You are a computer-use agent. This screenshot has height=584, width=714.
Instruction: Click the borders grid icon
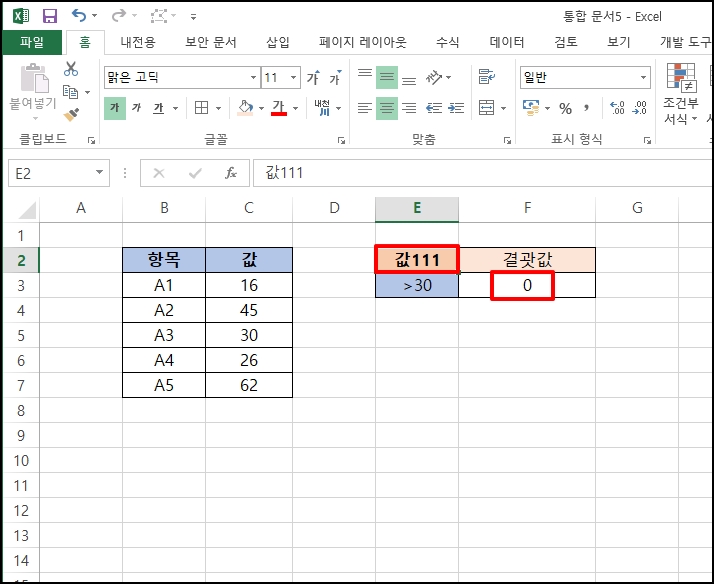(201, 108)
